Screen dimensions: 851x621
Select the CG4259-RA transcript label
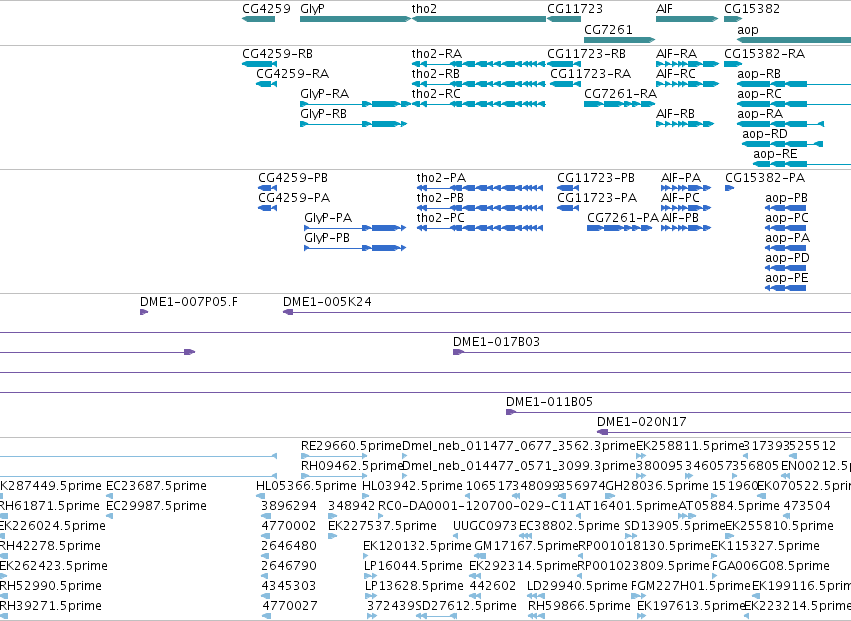[293, 74]
